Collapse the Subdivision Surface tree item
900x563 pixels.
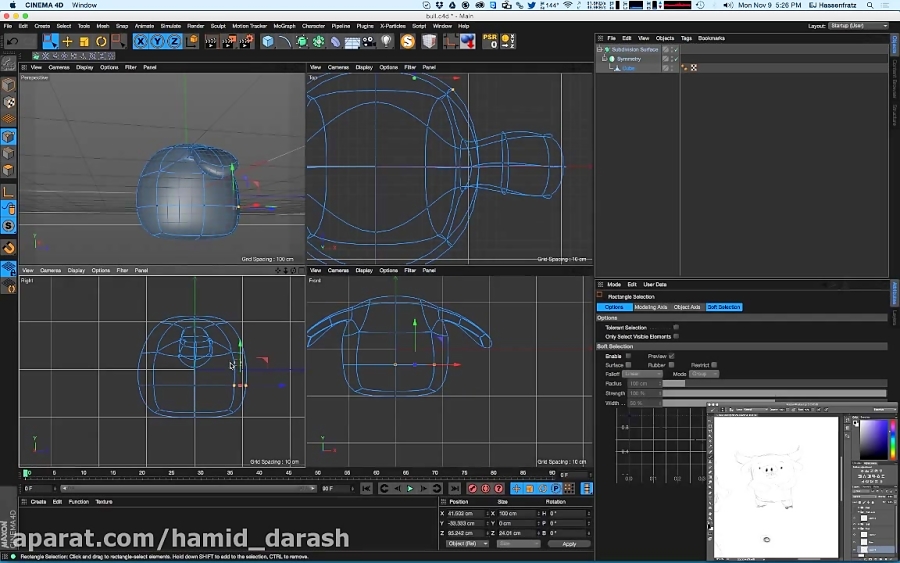pos(599,49)
